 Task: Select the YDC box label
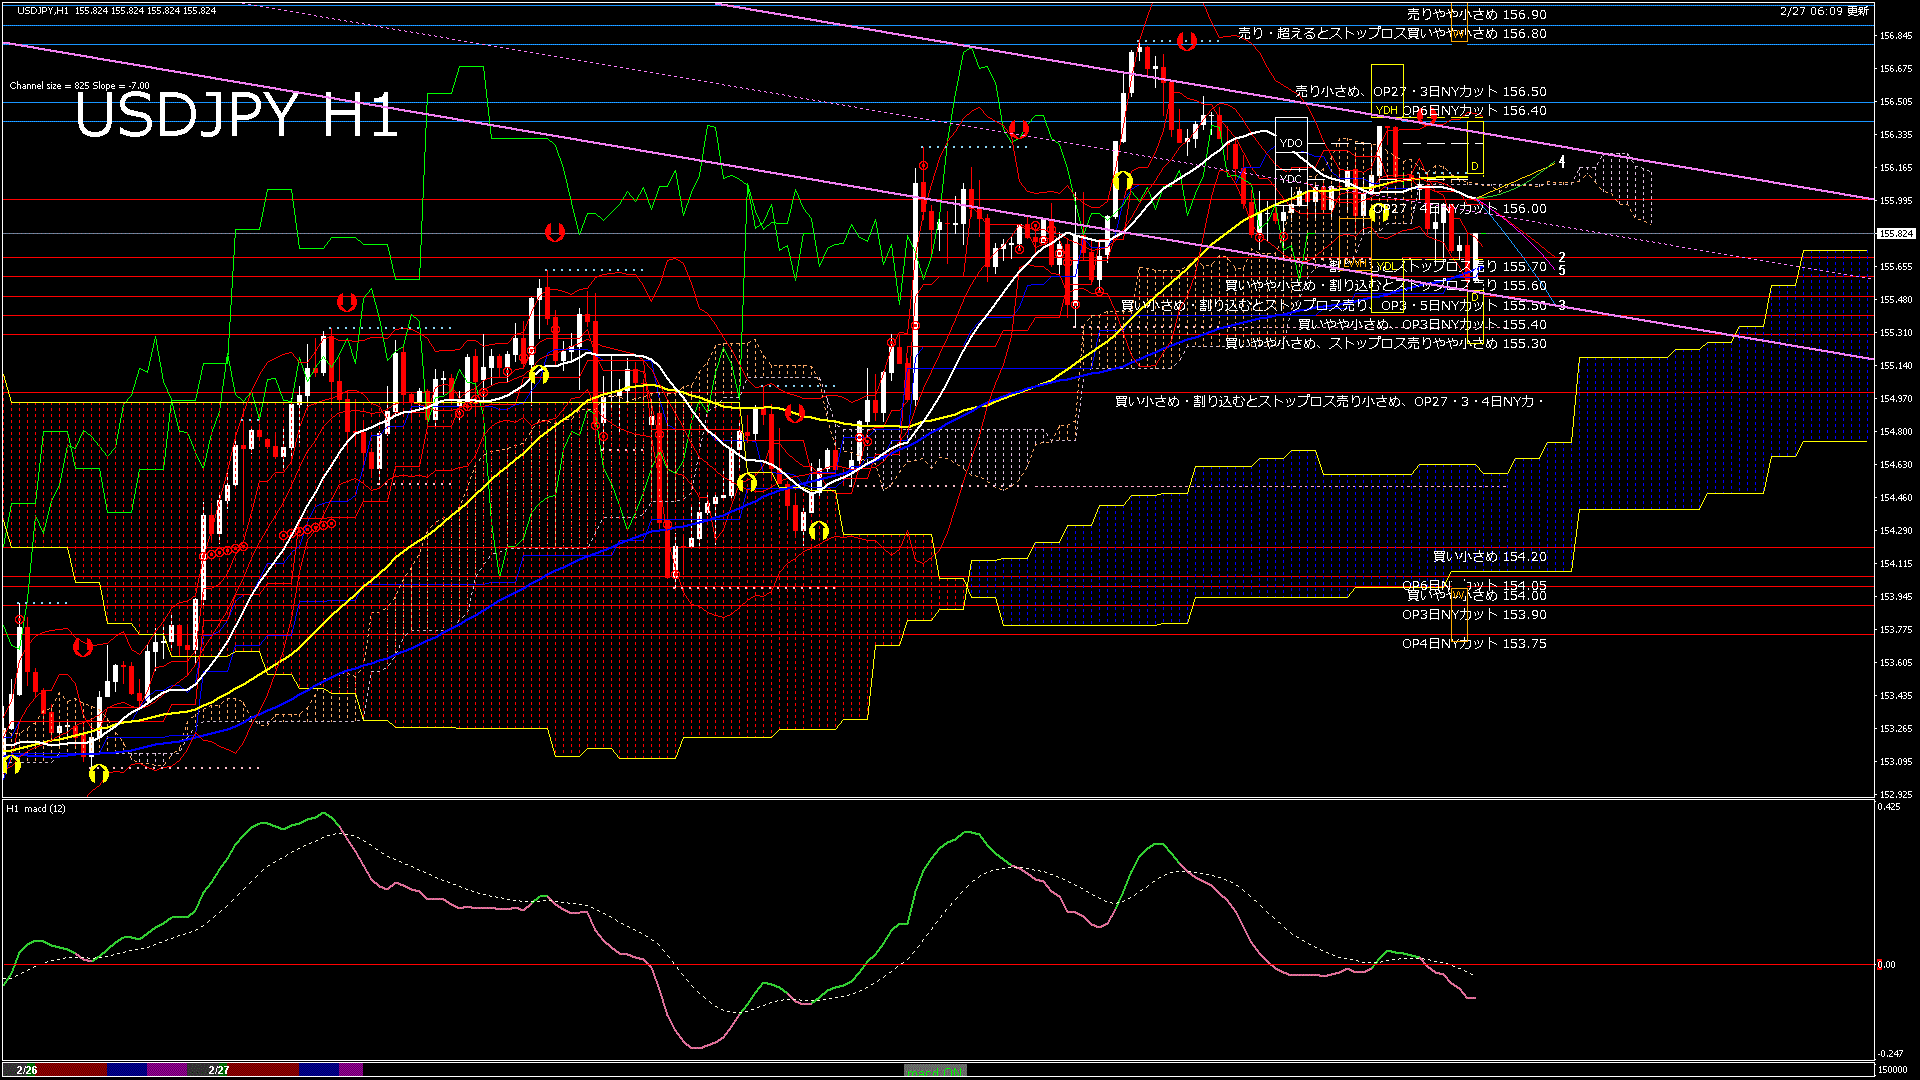[x=1291, y=179]
